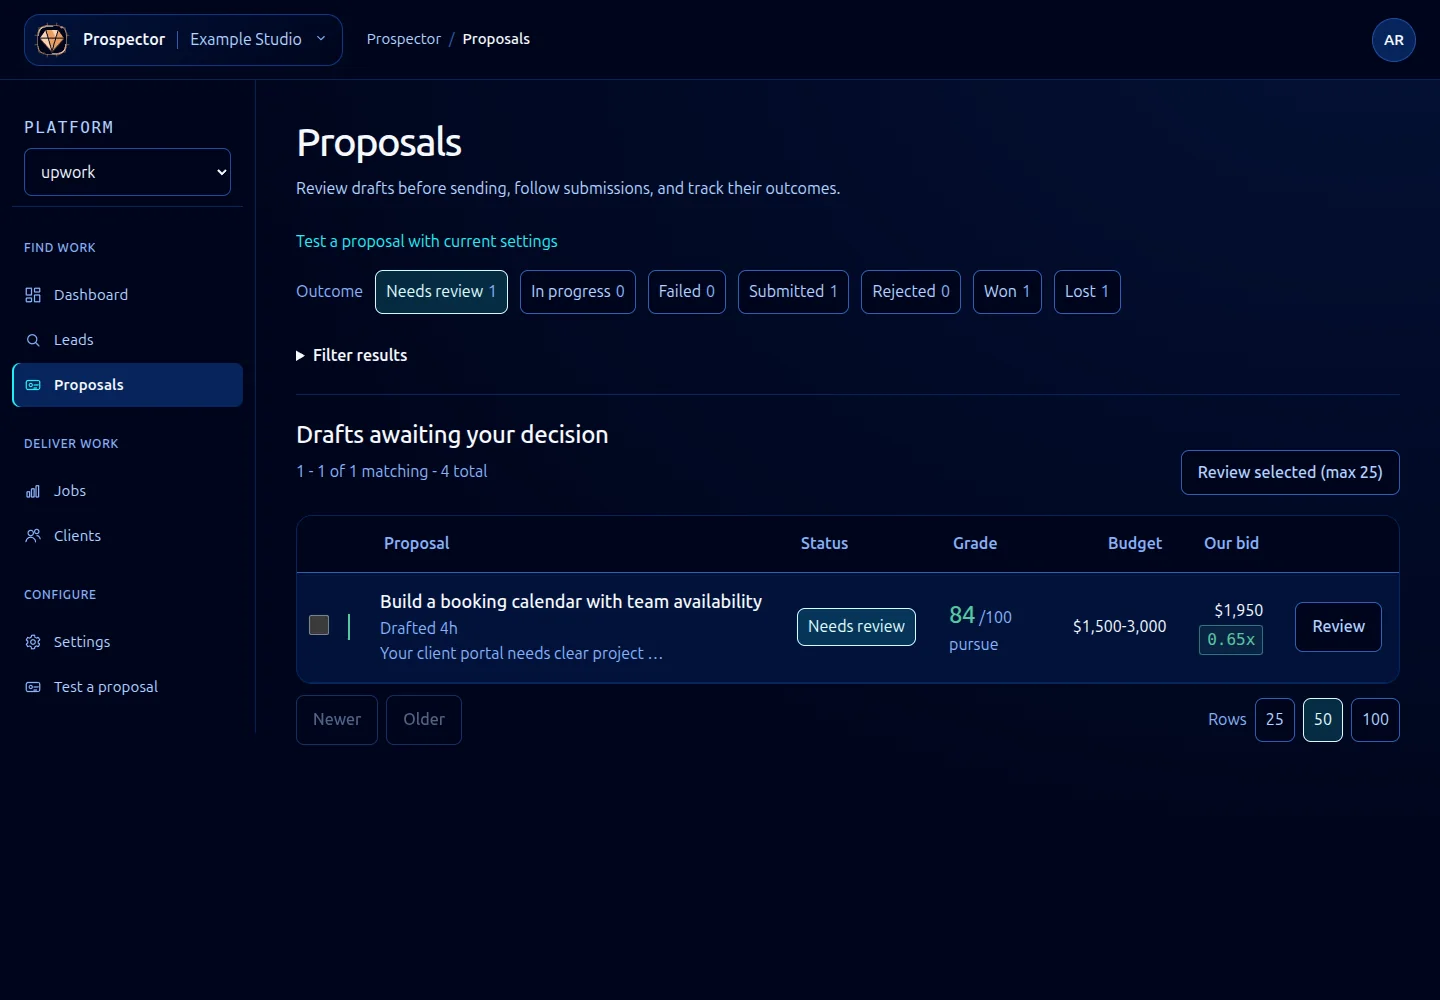Viewport: 1440px width, 1000px height.
Task: Select the Lost outcome filter
Action: (1087, 292)
